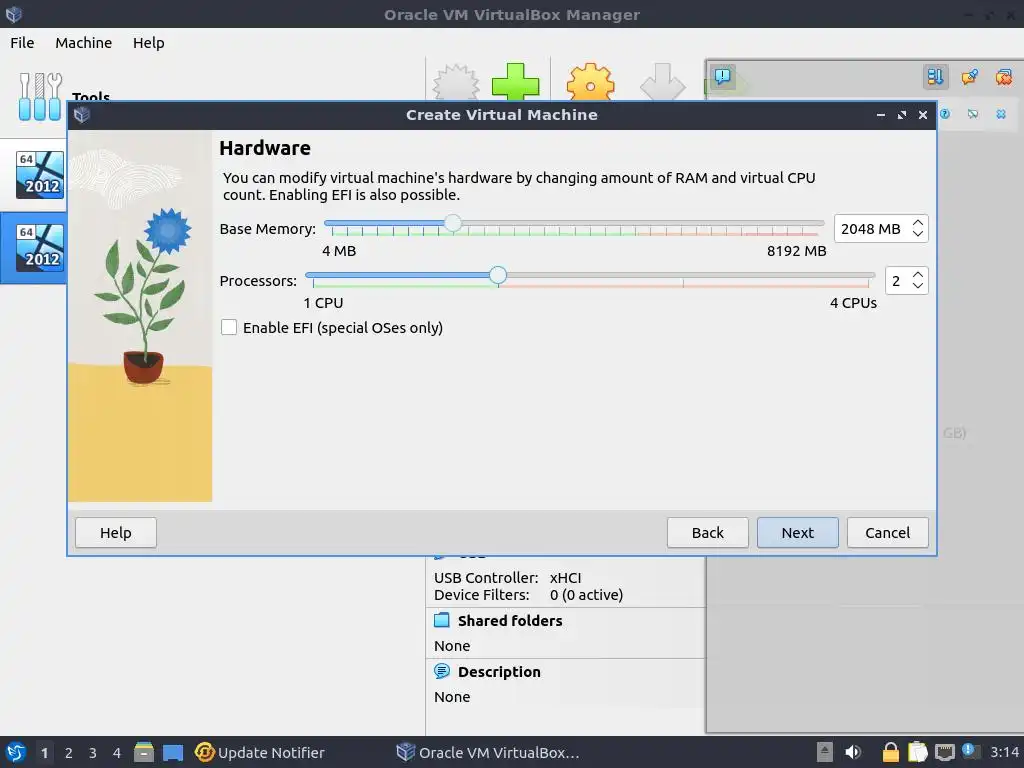Click the USB Controller xHCI line
The height and width of the screenshot is (768, 1024).
(507, 577)
